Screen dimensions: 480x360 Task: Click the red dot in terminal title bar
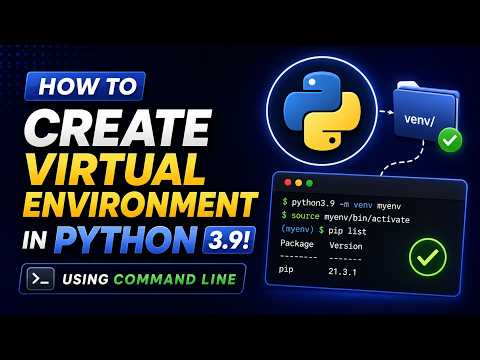pyautogui.click(x=288, y=182)
